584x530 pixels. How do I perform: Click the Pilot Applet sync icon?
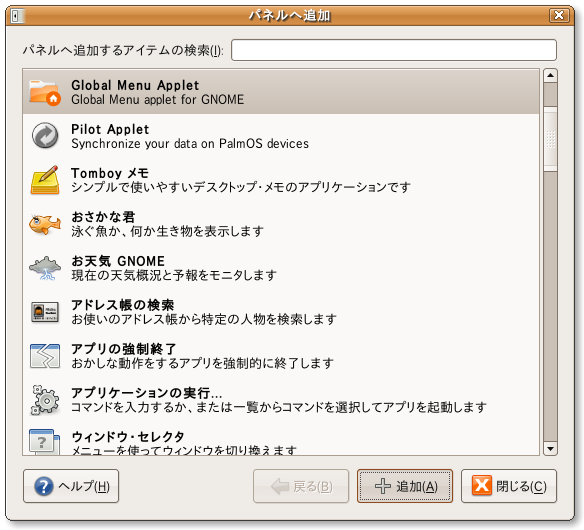coord(45,136)
